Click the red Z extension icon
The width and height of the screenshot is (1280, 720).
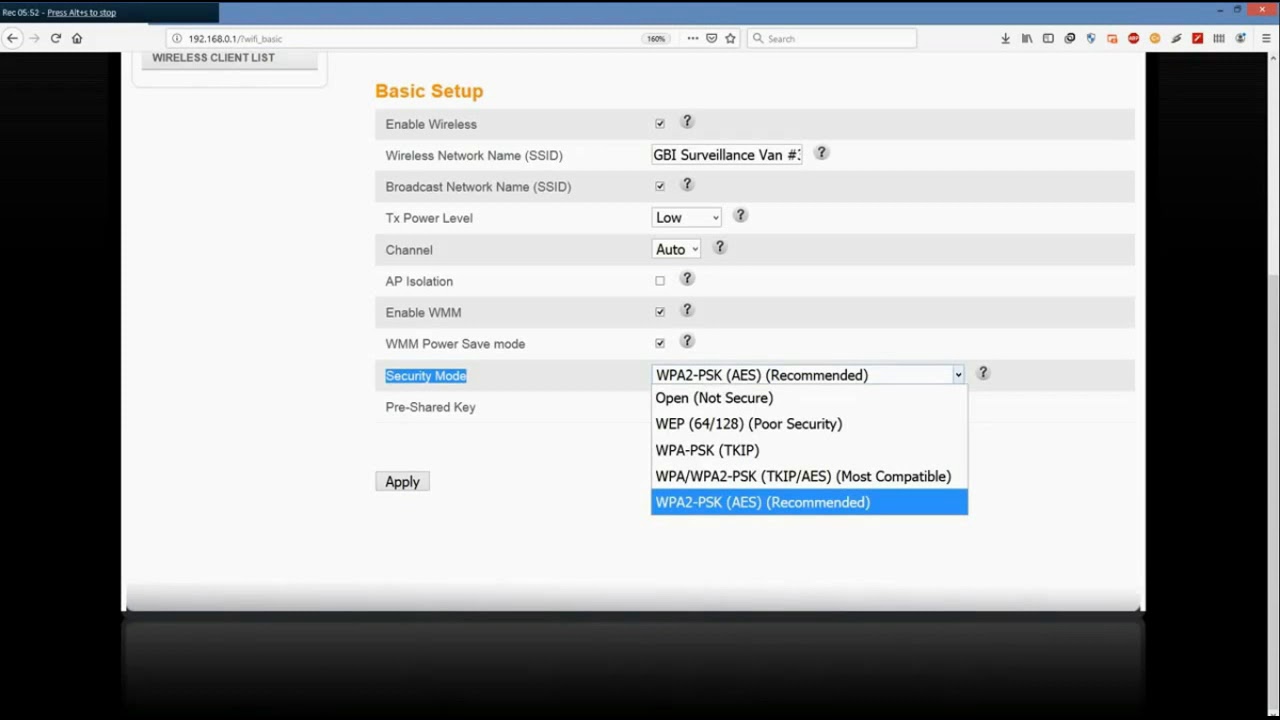1197,38
